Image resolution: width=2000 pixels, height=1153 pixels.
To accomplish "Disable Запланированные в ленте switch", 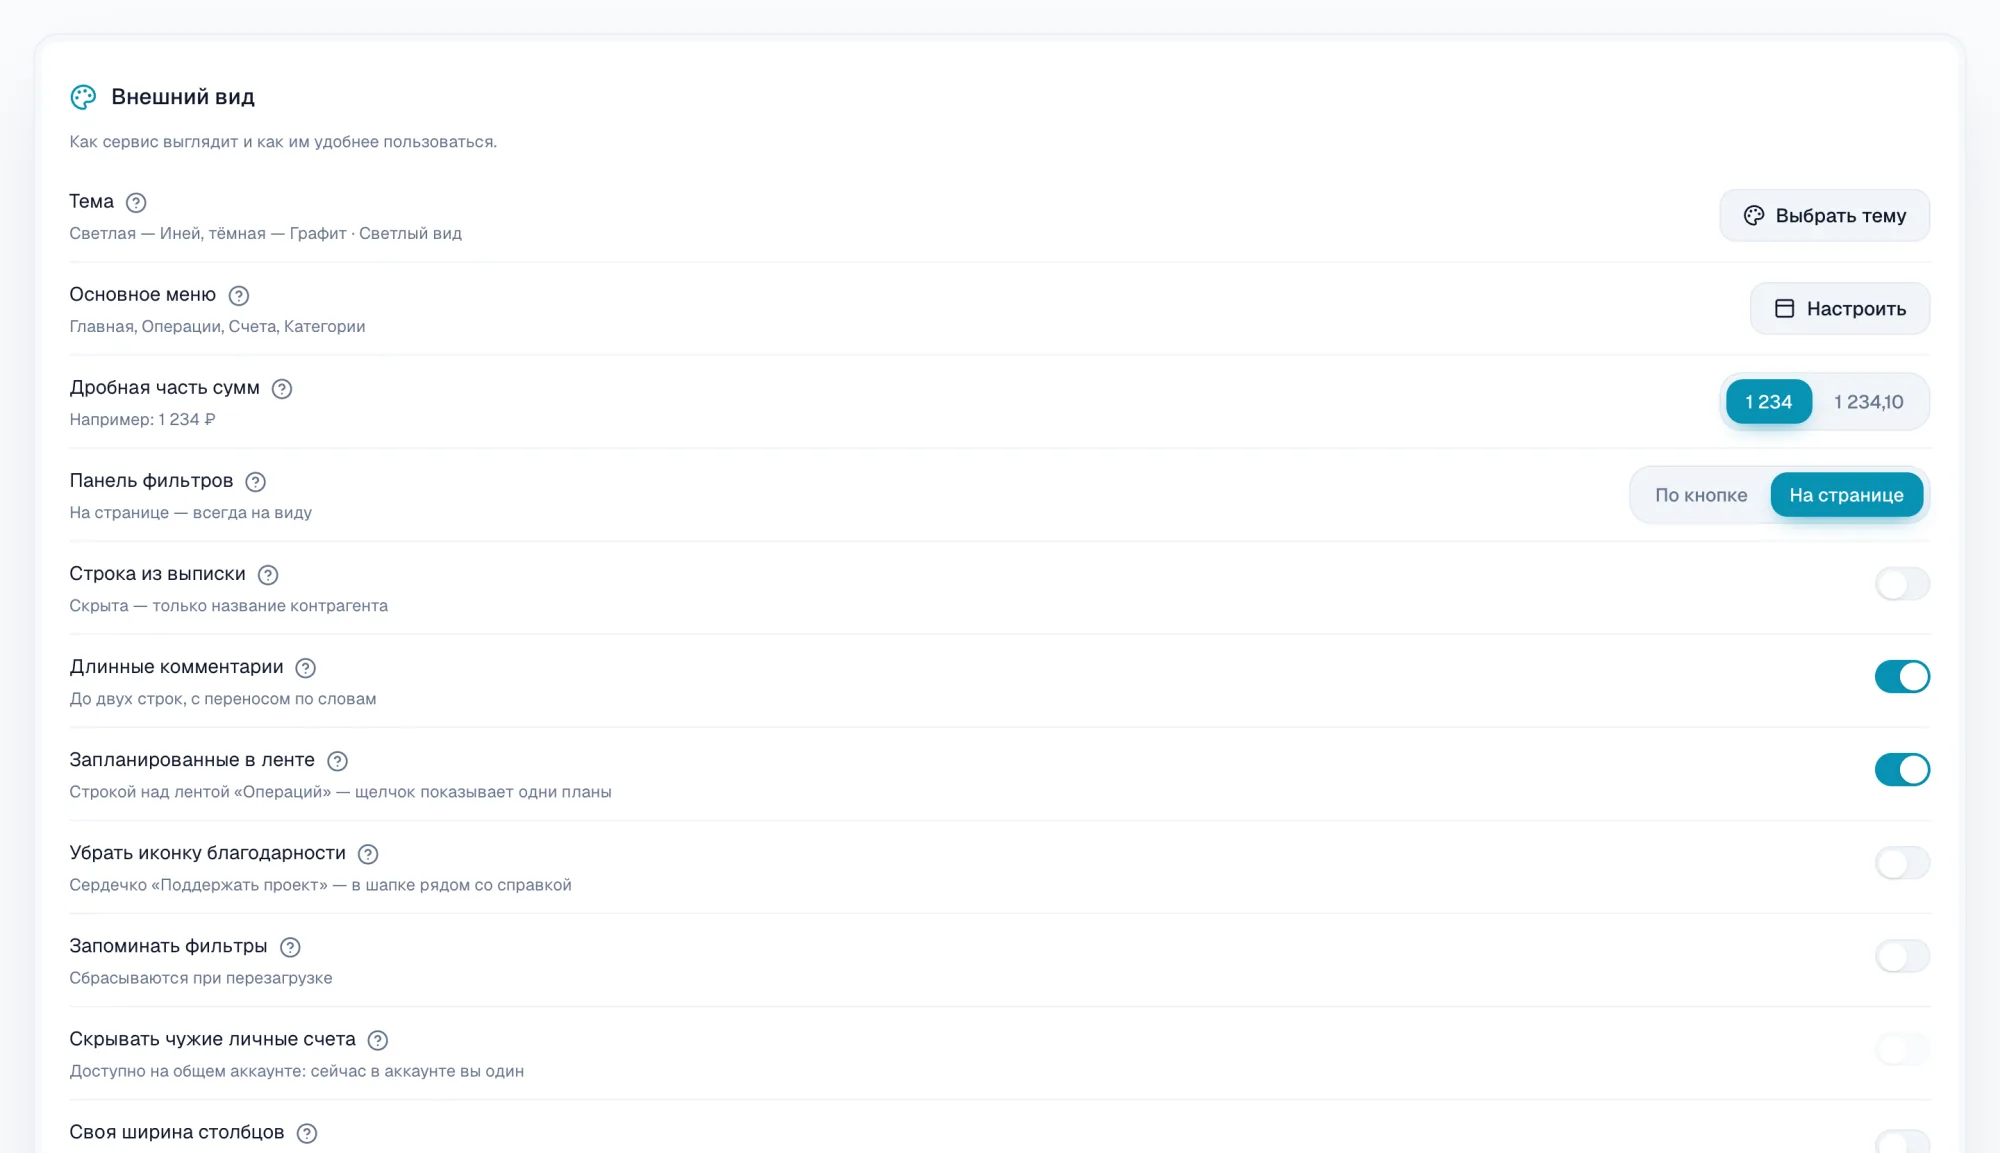I will coord(1902,770).
